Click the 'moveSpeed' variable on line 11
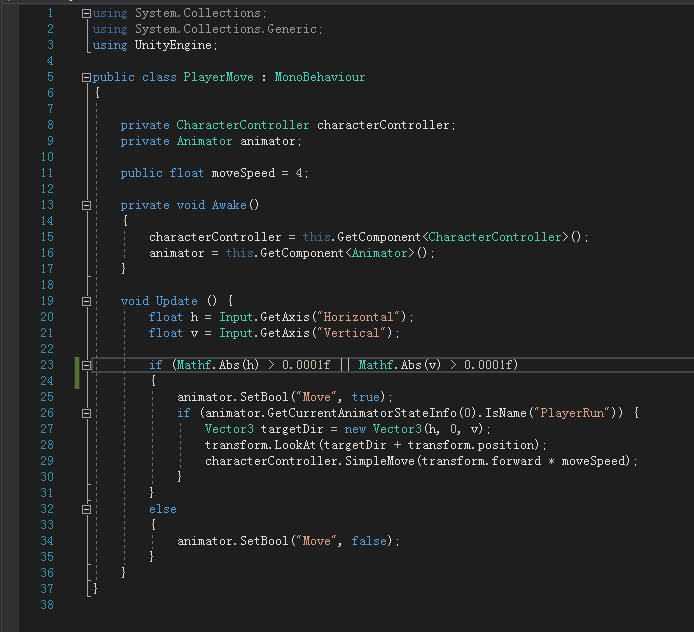The width and height of the screenshot is (694, 632). pos(243,173)
